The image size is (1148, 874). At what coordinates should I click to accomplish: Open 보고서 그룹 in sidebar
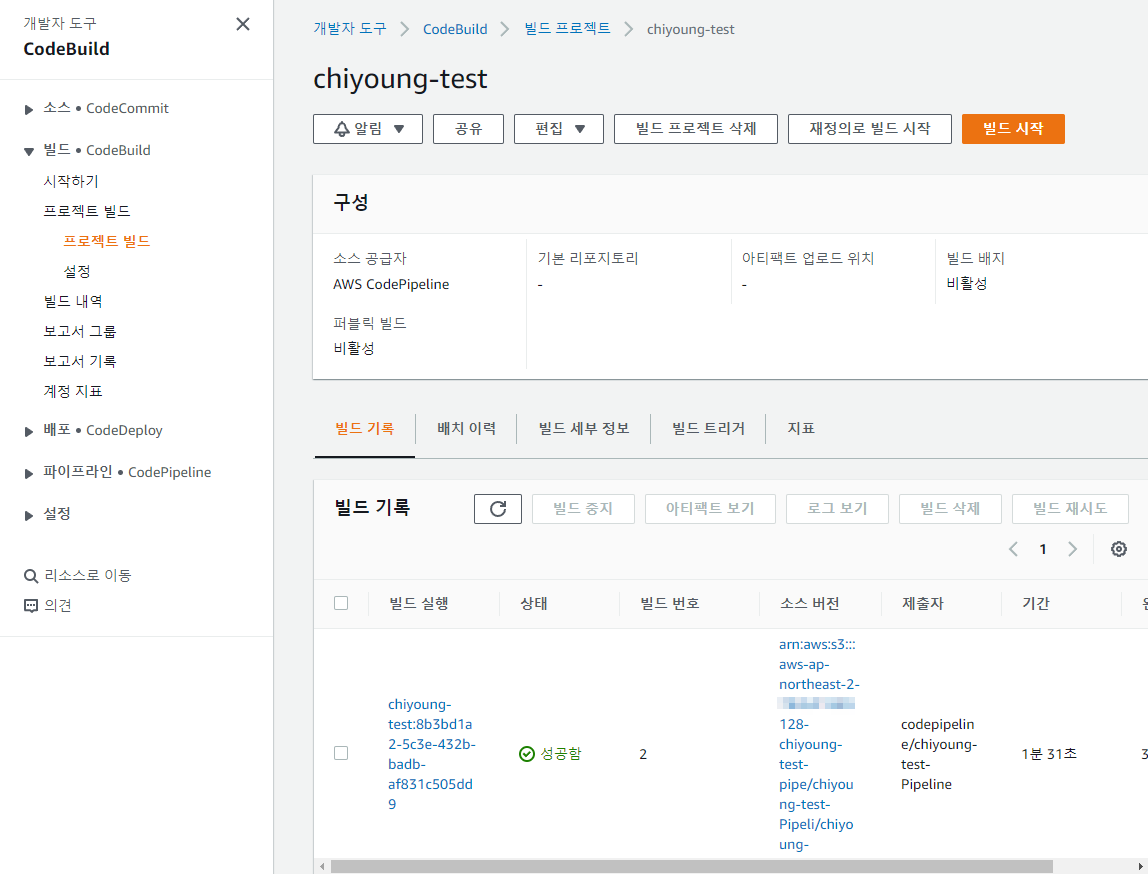(x=80, y=331)
